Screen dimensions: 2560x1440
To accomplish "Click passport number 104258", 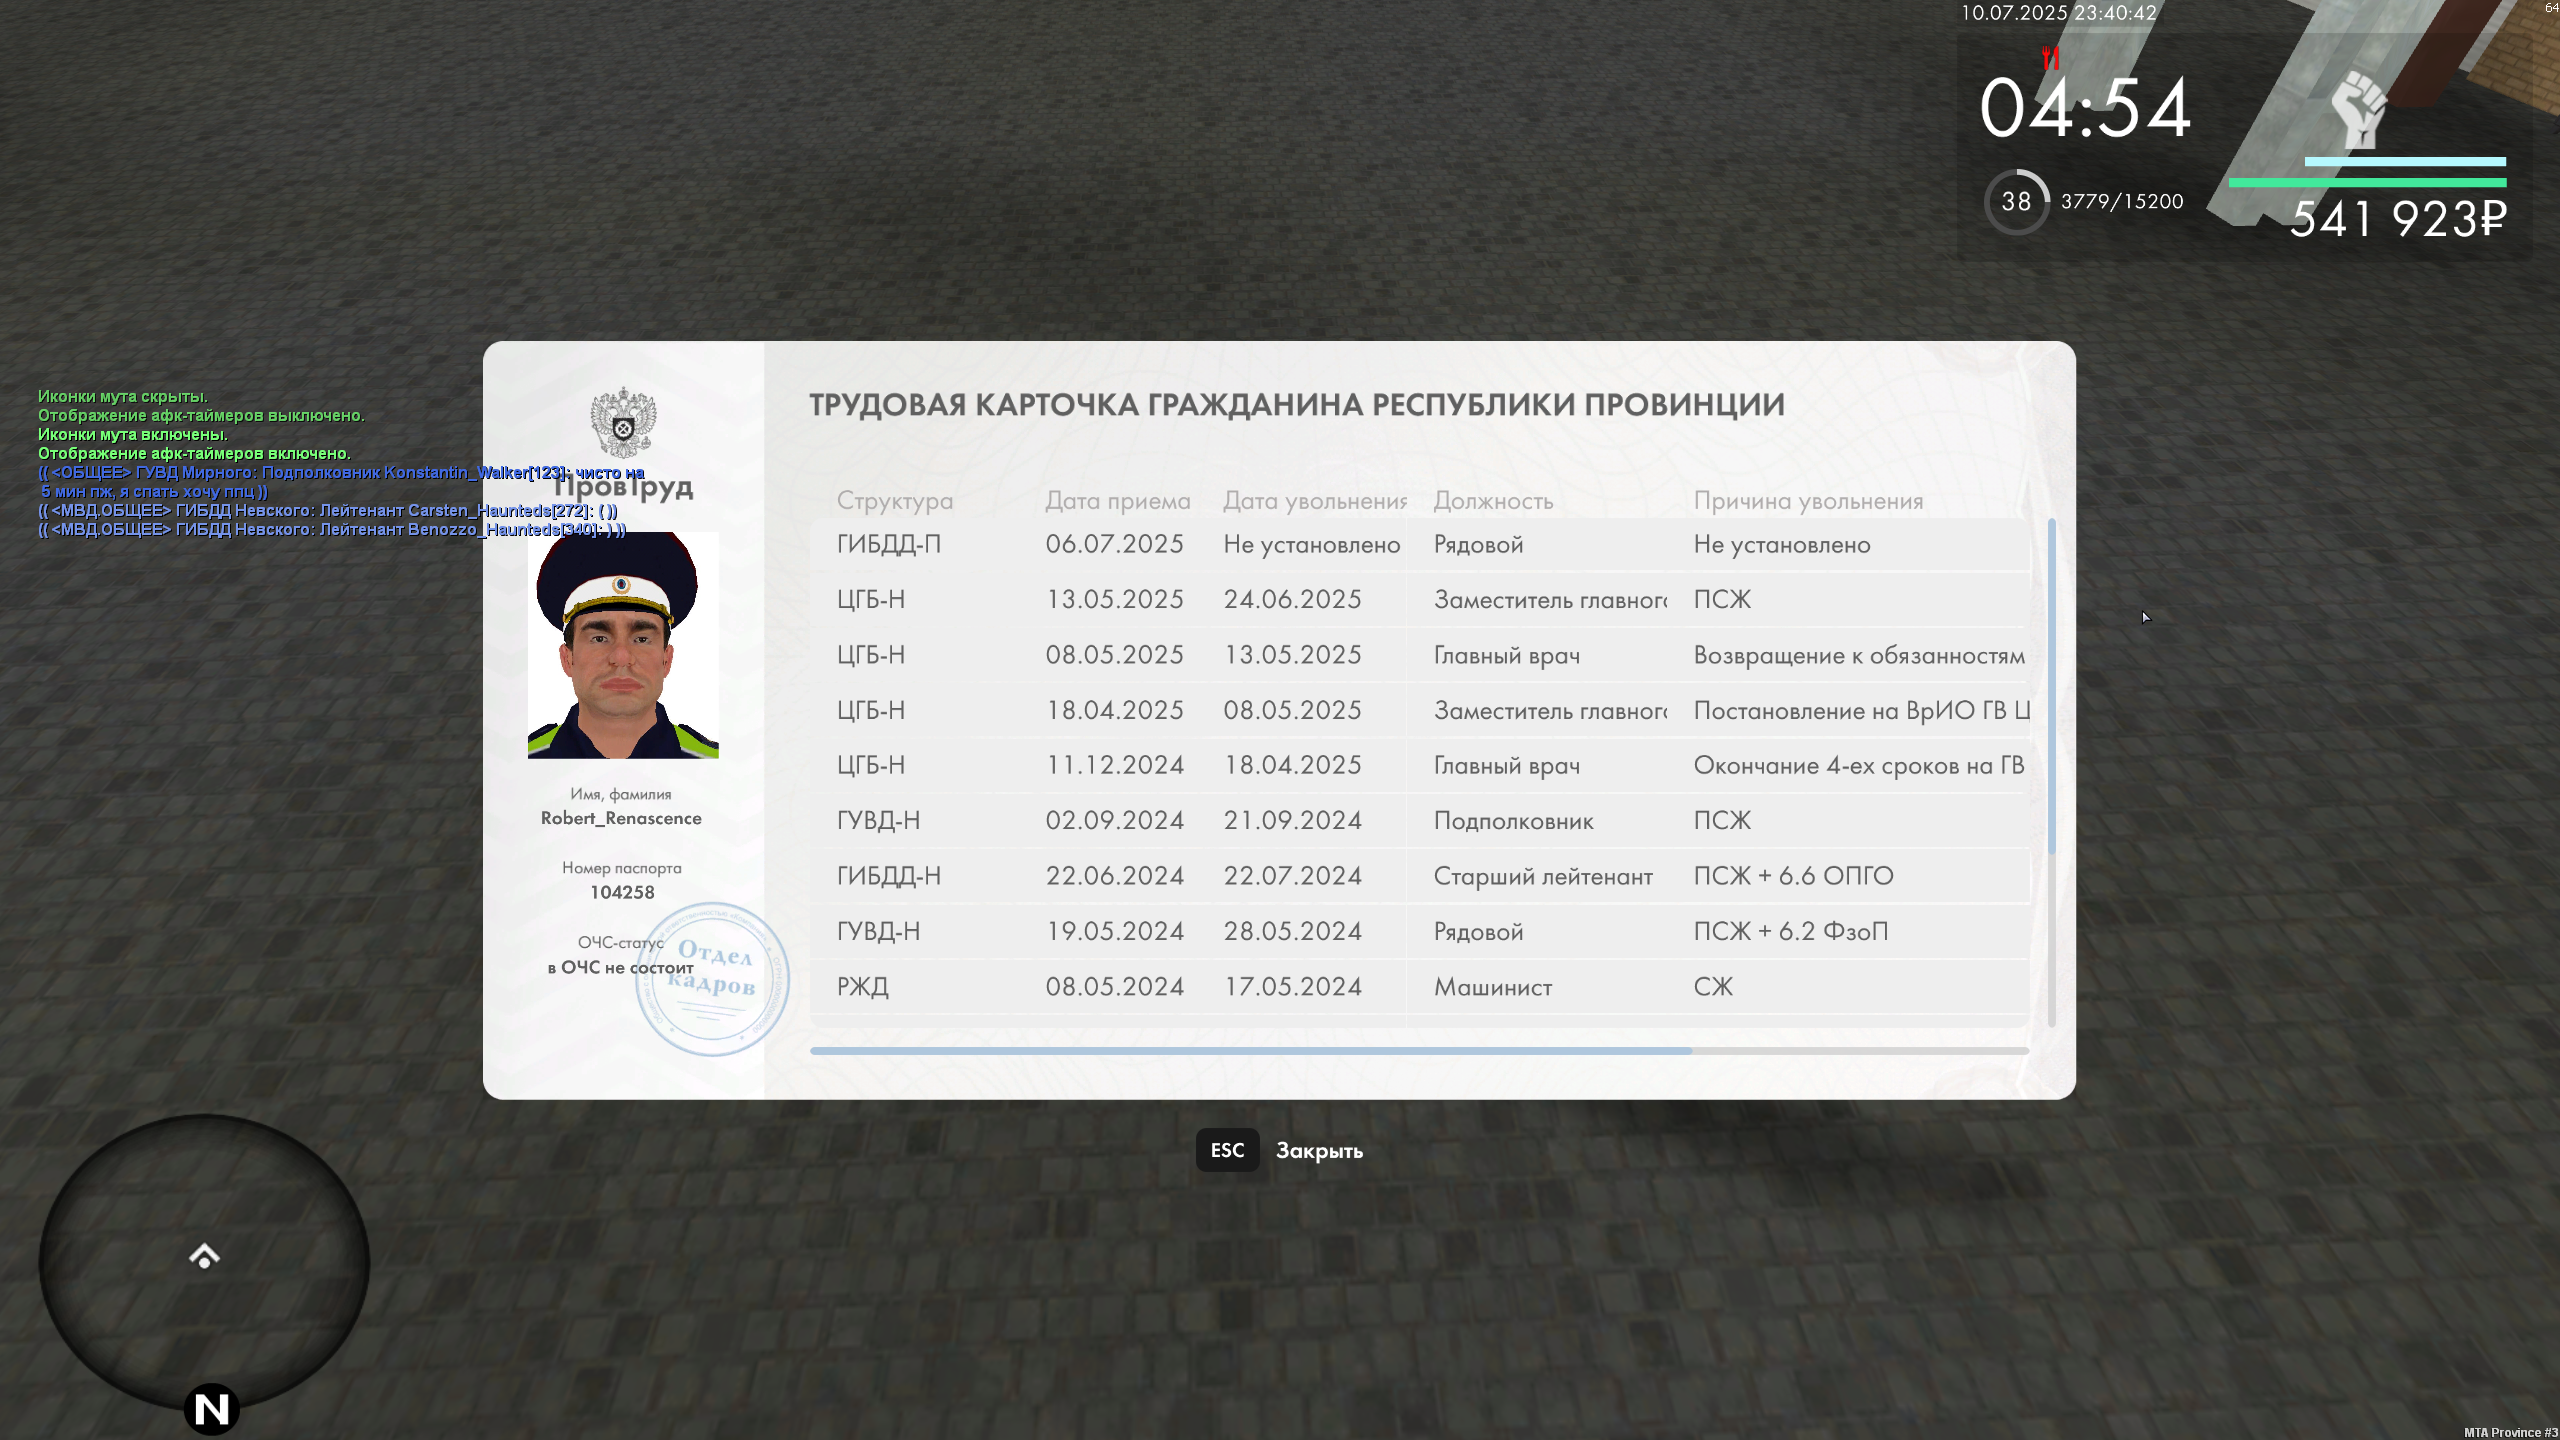I will coord(622,893).
